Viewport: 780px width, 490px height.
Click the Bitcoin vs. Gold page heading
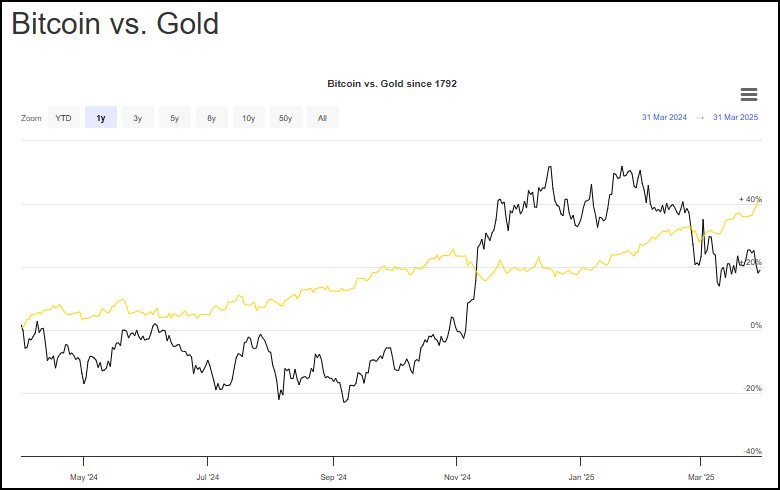pos(115,24)
